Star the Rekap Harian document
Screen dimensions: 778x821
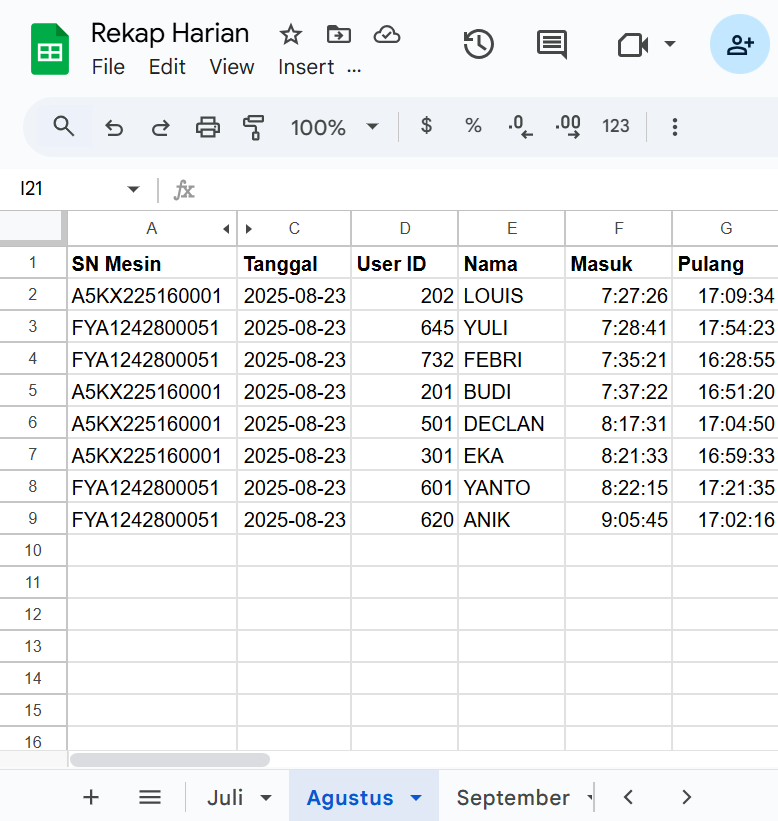point(291,35)
